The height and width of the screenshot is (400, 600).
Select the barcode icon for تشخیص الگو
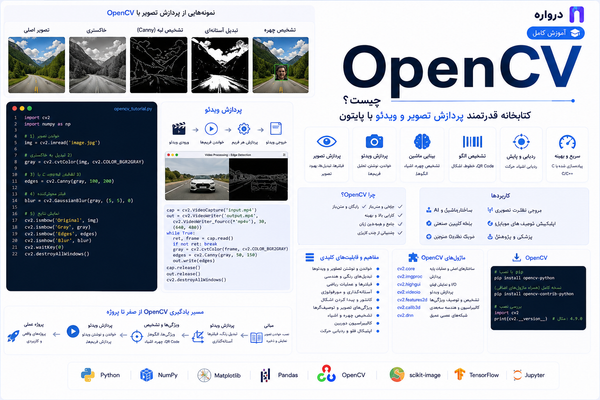(x=472, y=142)
